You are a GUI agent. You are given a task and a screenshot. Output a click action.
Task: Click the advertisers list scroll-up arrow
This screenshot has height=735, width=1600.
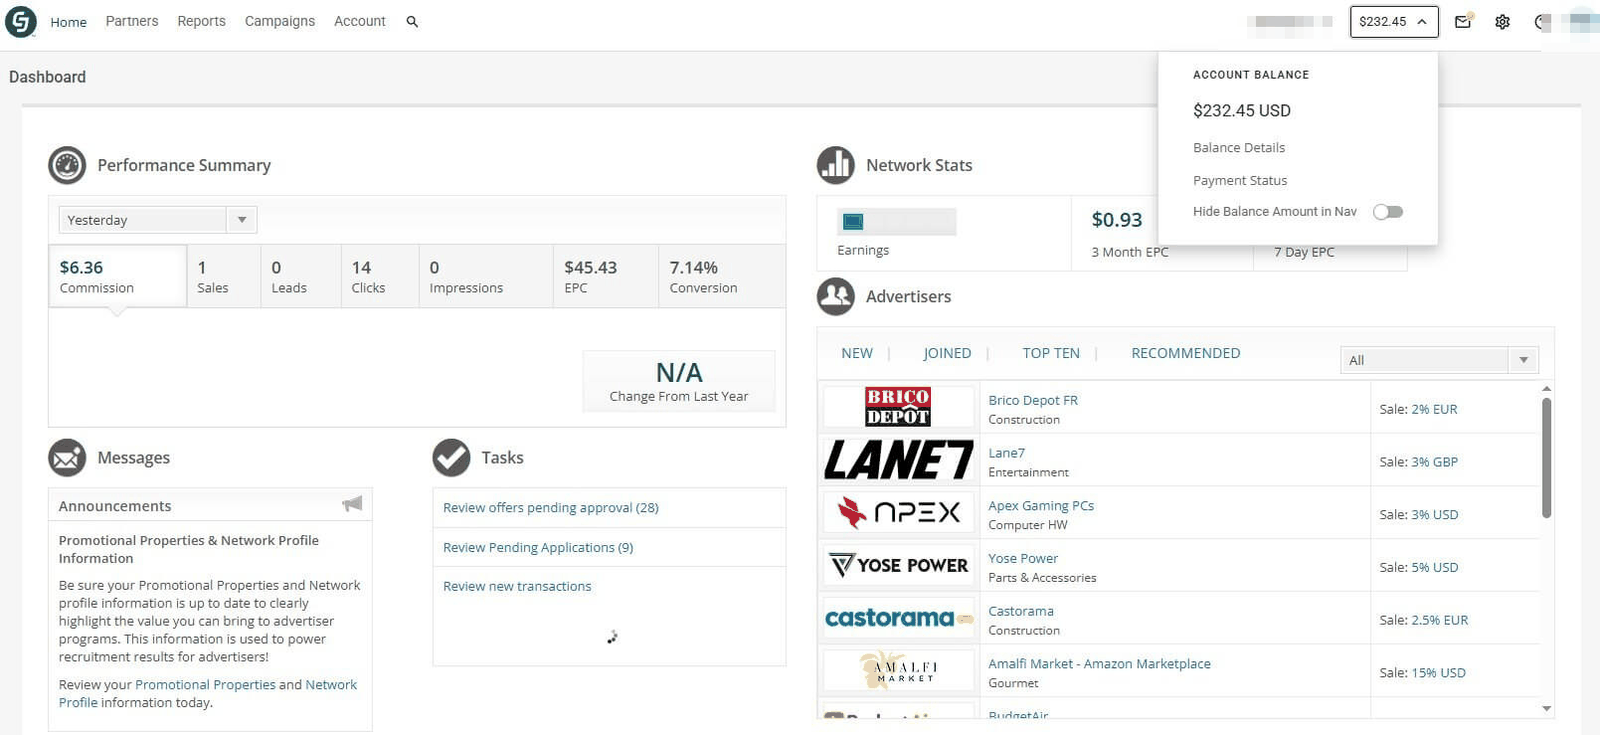pyautogui.click(x=1546, y=388)
